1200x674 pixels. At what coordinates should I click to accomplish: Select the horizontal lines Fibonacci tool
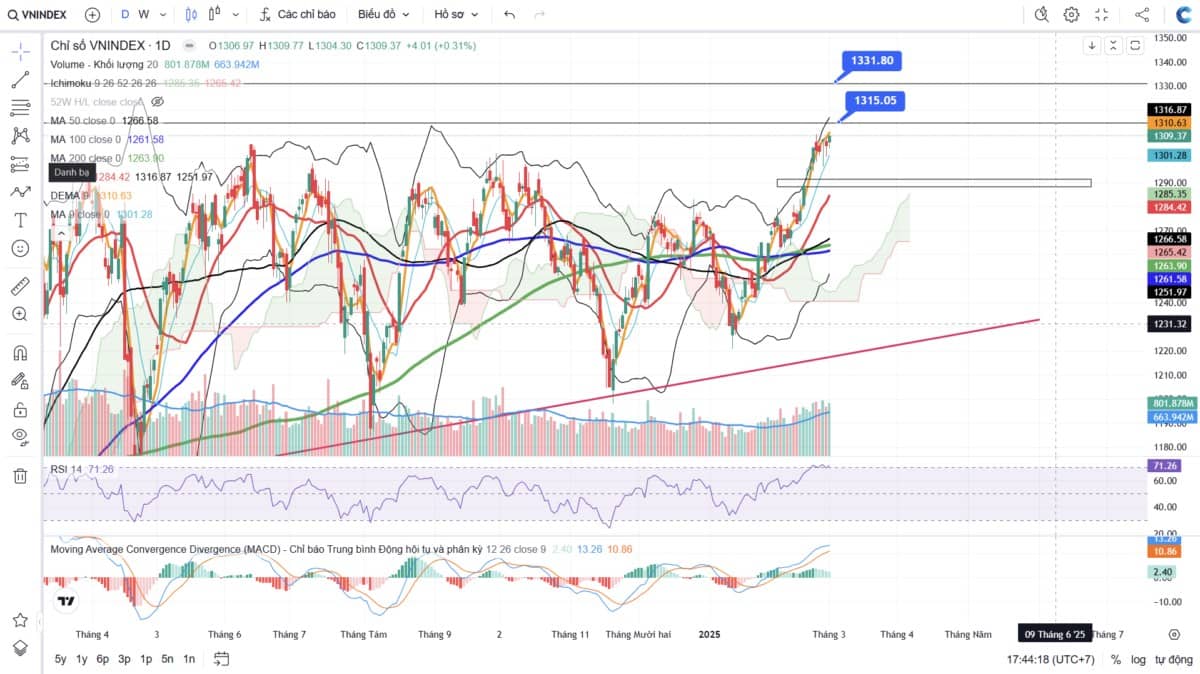pyautogui.click(x=20, y=108)
